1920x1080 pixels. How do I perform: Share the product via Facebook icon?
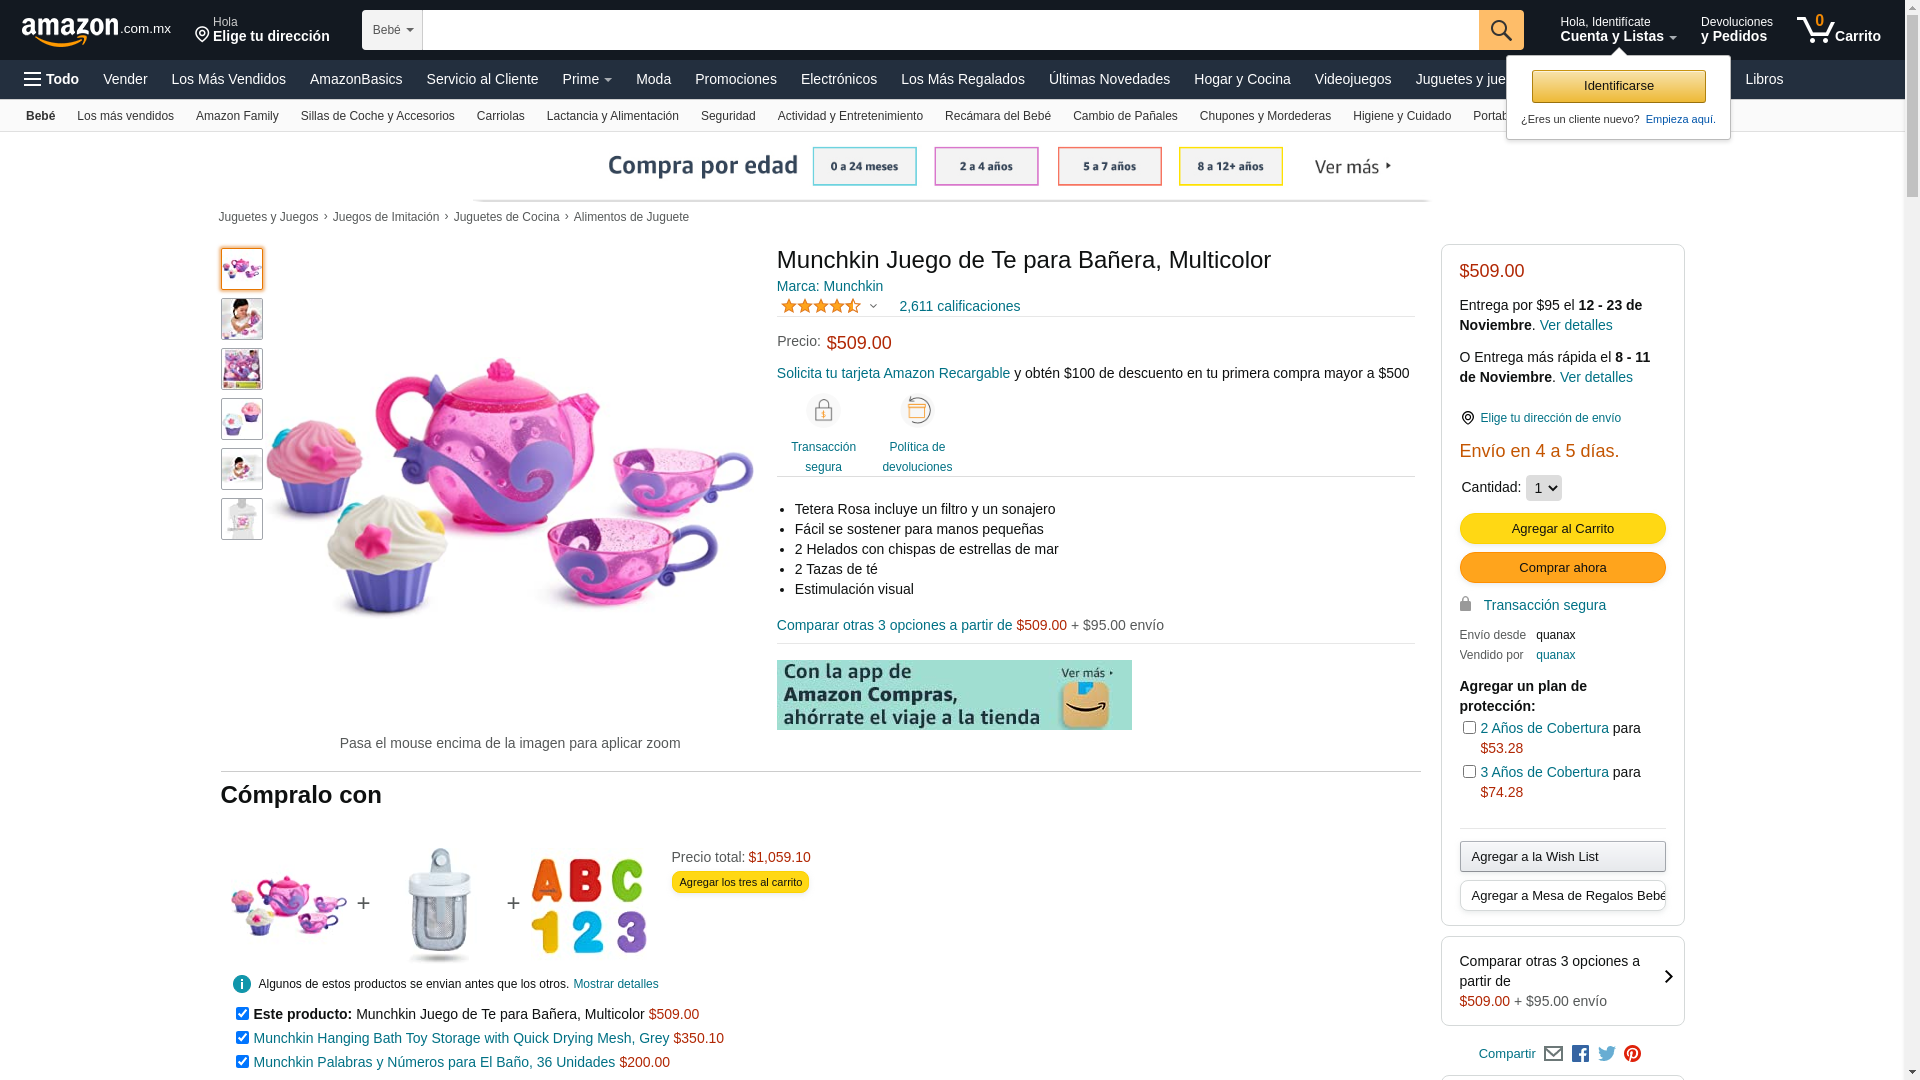coord(1580,1054)
